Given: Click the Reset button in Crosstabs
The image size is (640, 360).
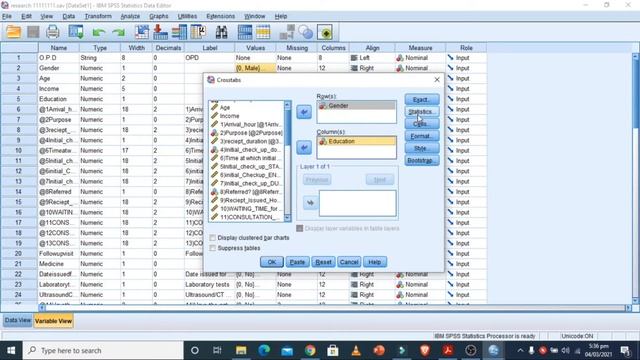Looking at the screenshot, I should pos(323,262).
